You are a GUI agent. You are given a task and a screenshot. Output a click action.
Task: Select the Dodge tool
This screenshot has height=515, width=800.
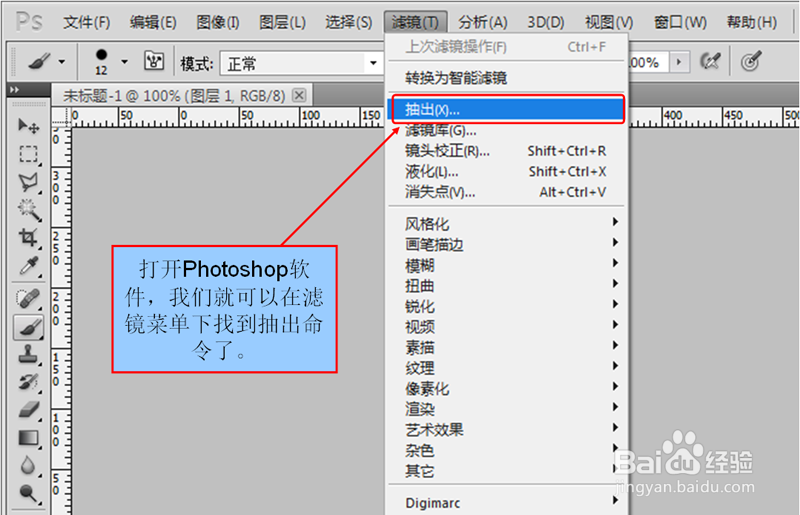[x=29, y=493]
